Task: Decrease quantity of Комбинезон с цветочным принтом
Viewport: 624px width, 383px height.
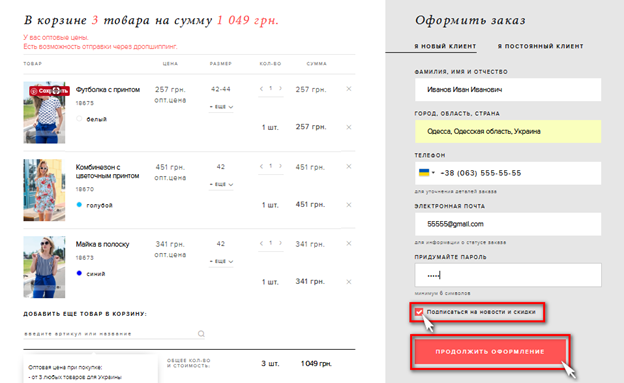Action: click(261, 166)
